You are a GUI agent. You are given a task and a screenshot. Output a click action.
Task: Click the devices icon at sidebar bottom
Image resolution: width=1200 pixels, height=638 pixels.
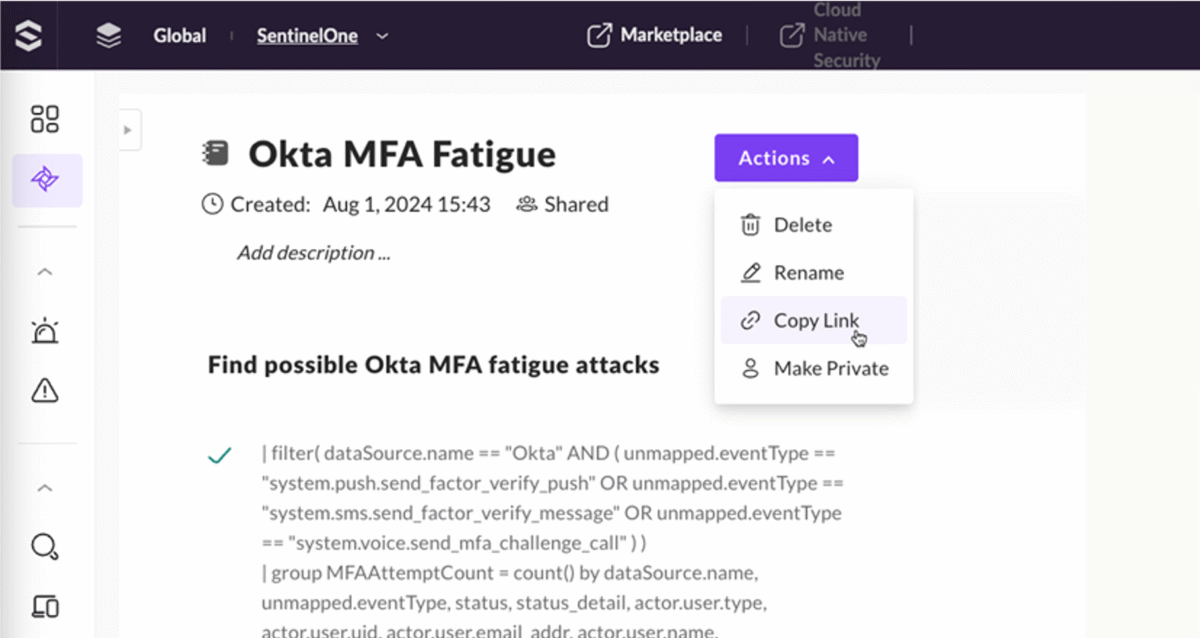pyautogui.click(x=44, y=607)
